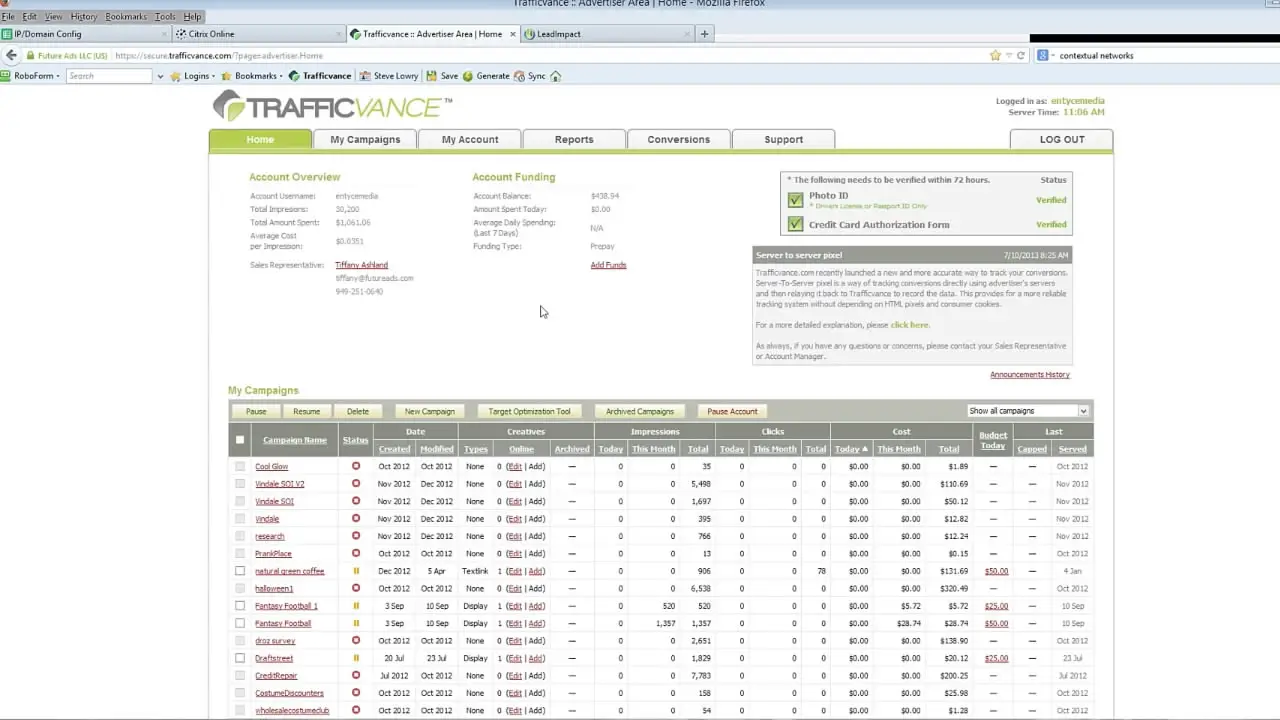Check the droz survey campaign checkbox
This screenshot has width=1280, height=720.
click(239, 641)
